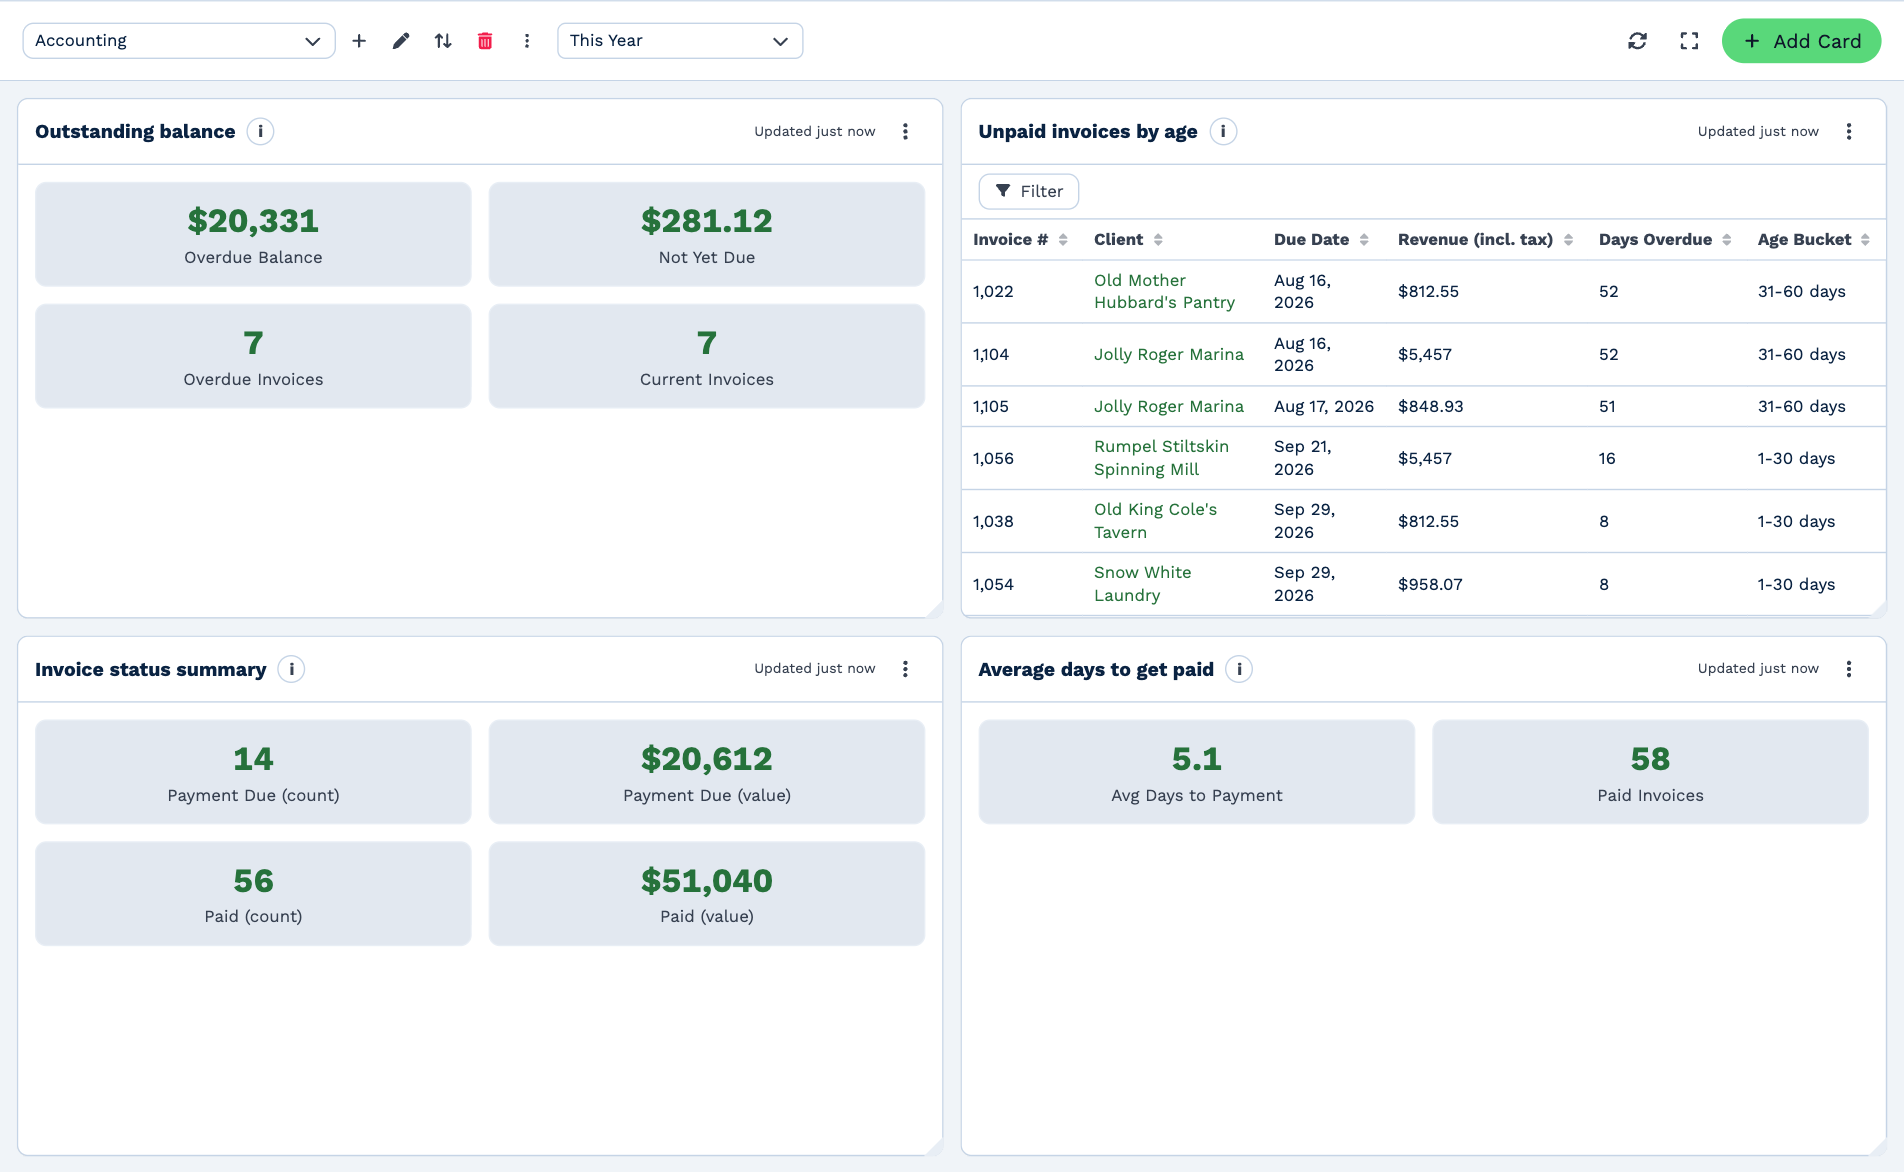1904x1172 pixels.
Task: Open Average days to get paid options menu
Action: (1849, 669)
